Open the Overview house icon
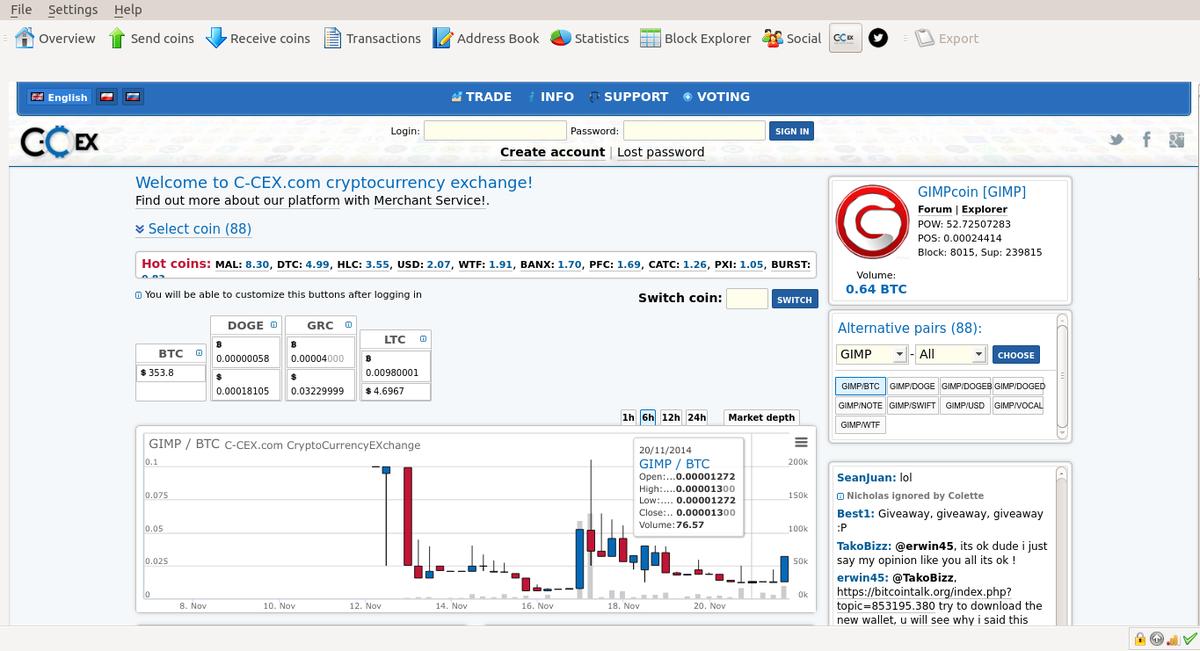1200x651 pixels. [x=25, y=38]
